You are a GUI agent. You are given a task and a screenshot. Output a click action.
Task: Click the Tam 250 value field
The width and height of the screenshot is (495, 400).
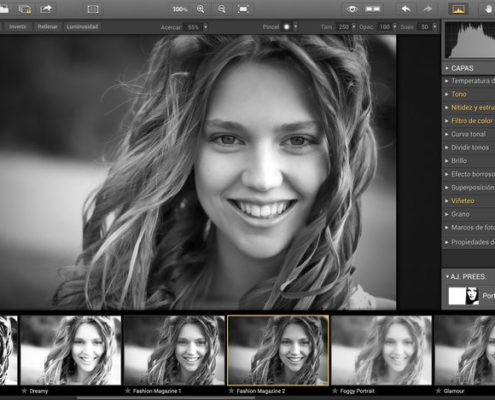pyautogui.click(x=343, y=27)
